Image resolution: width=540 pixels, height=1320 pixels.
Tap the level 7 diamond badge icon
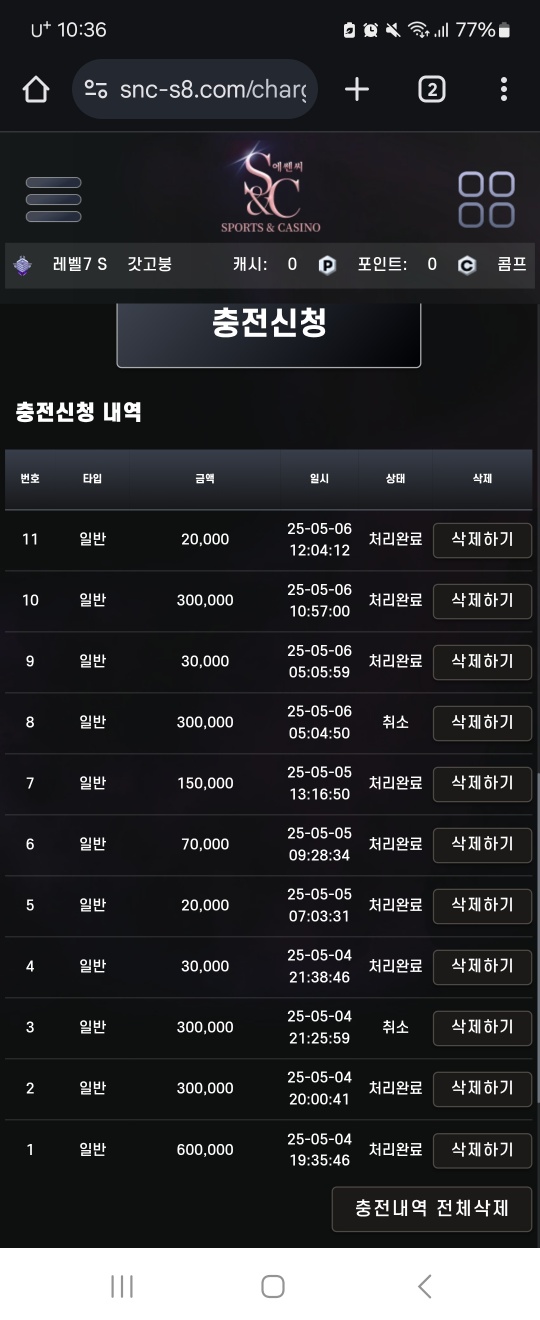(x=23, y=265)
